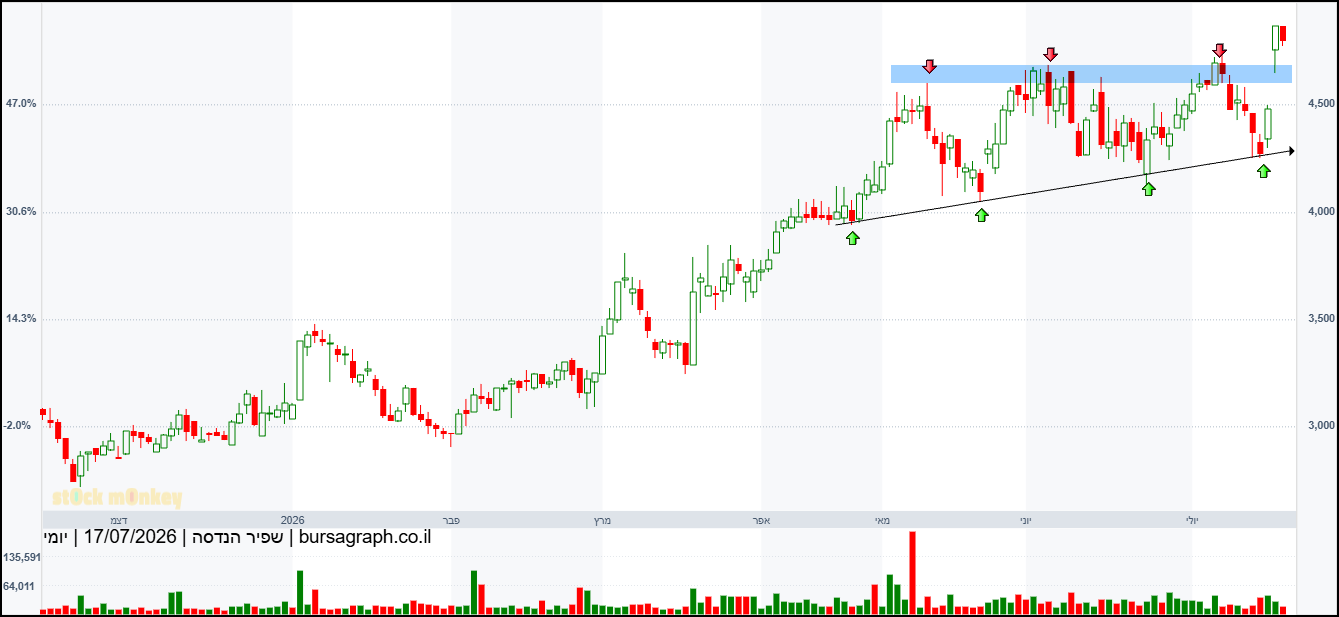Click the 135,591 volume axis label

22,558
